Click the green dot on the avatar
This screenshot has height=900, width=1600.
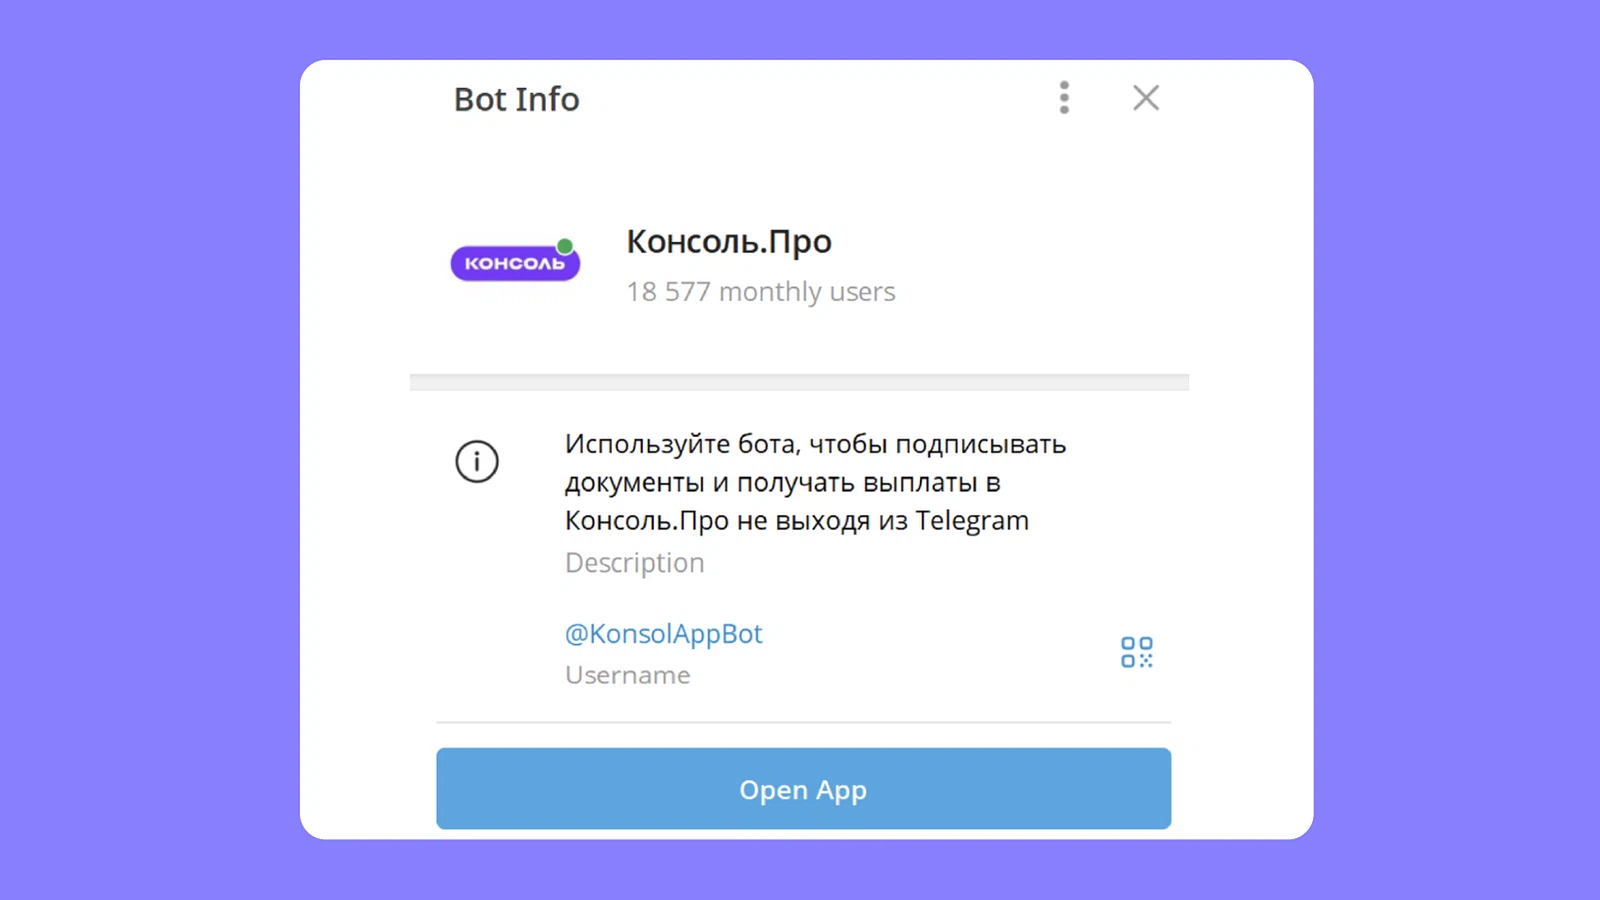(x=565, y=246)
